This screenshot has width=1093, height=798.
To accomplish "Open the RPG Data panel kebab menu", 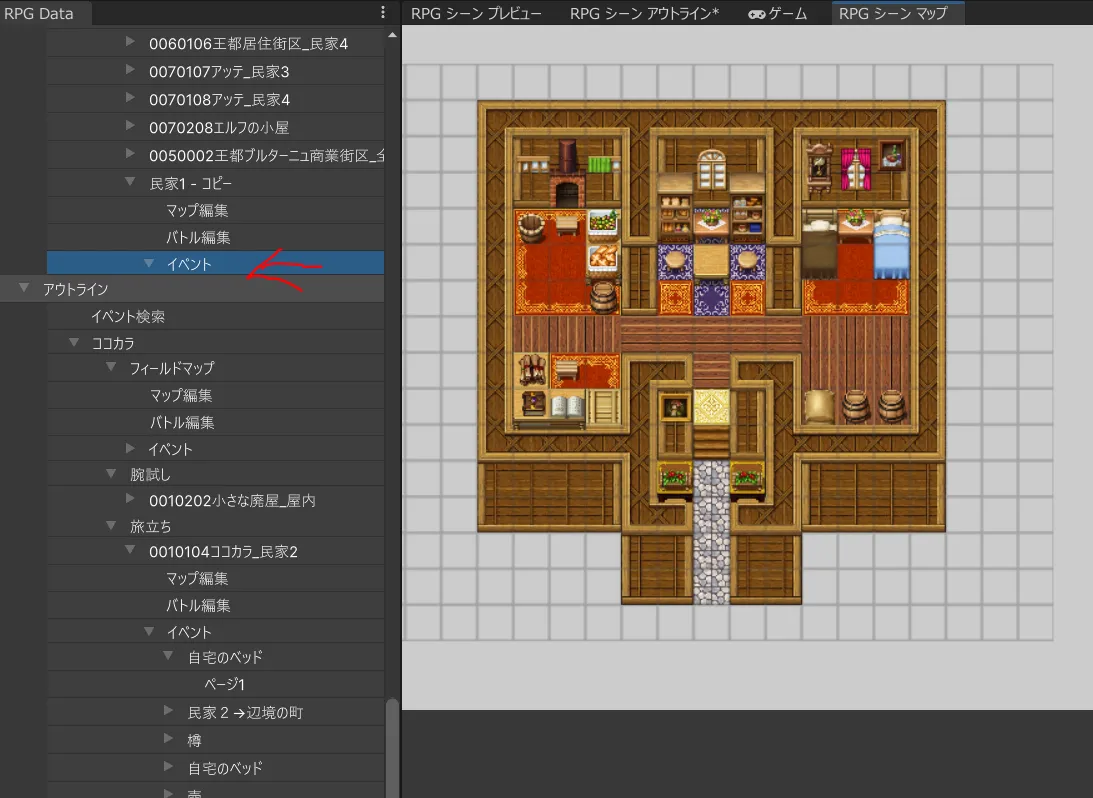I will tap(383, 13).
